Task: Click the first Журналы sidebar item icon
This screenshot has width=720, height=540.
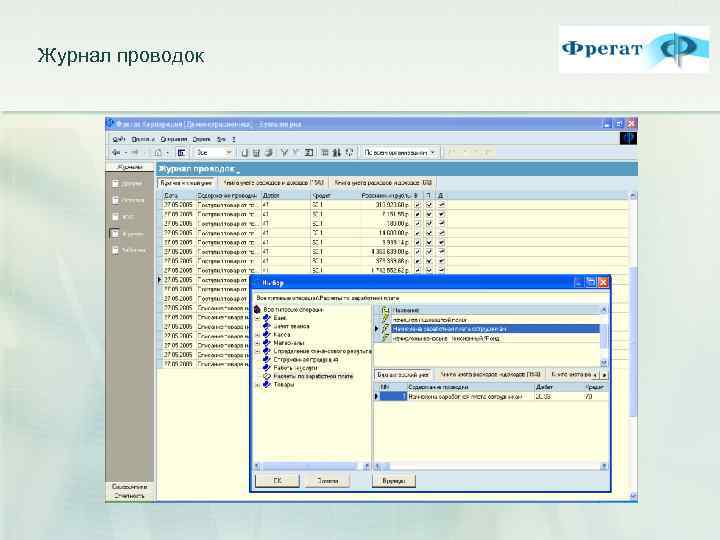Action: coord(116,183)
